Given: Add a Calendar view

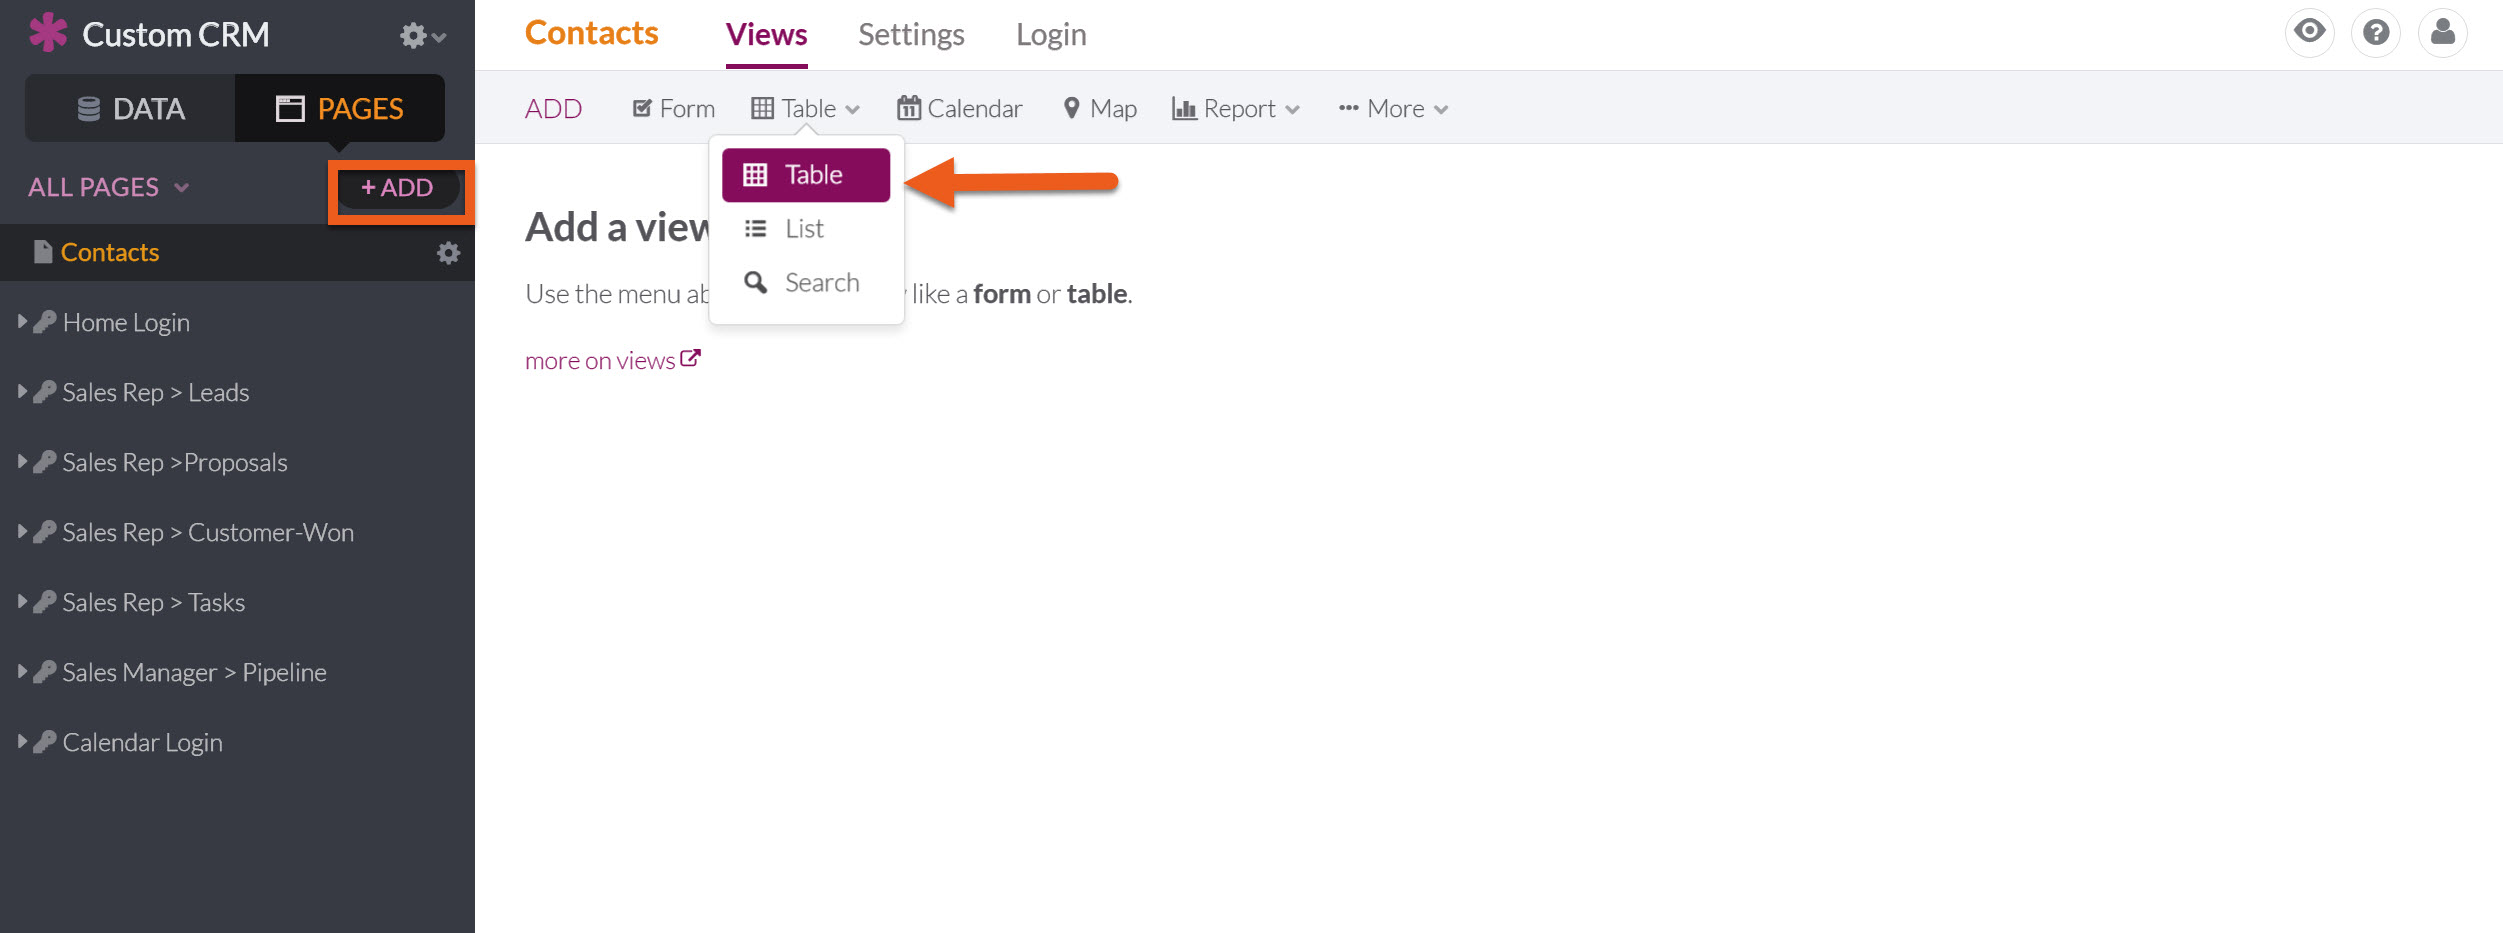Looking at the screenshot, I should coord(960,108).
